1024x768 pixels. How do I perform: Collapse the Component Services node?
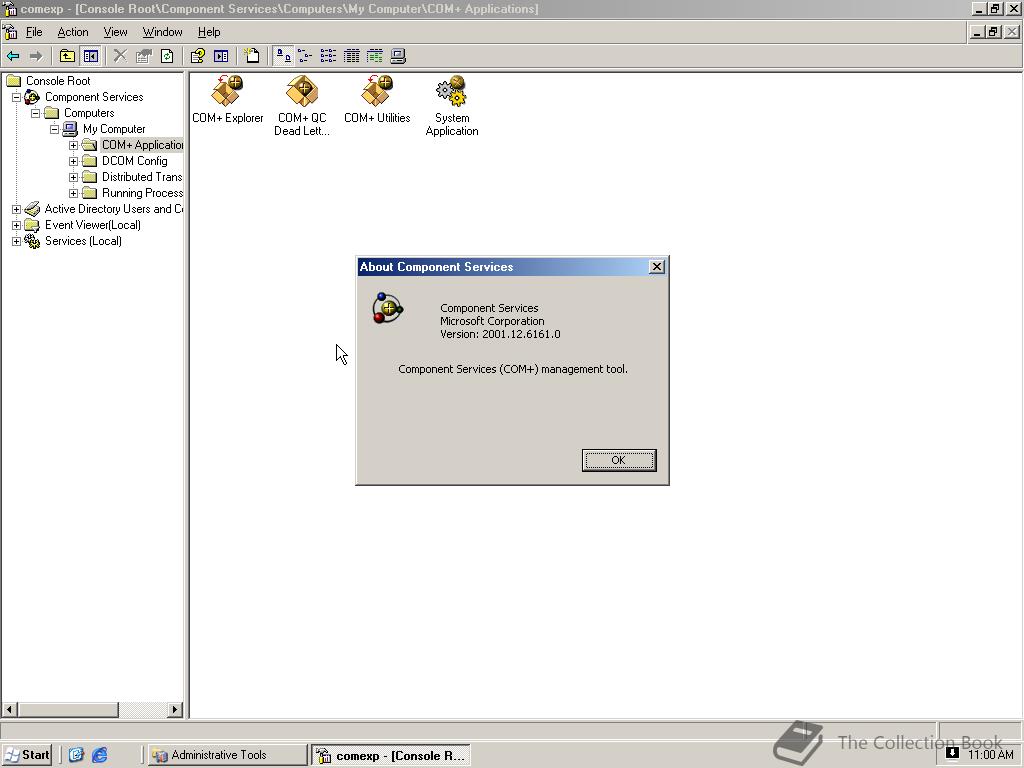click(16, 97)
